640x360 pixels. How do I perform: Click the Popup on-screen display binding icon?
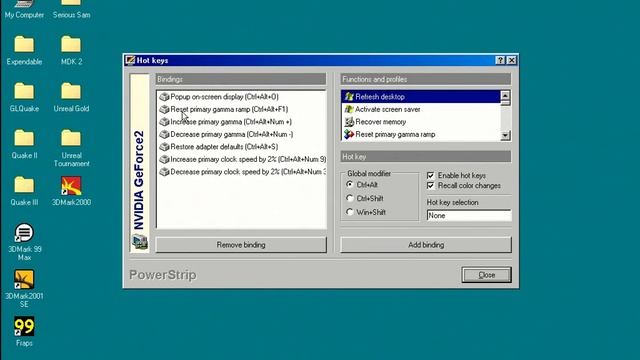pos(164,97)
